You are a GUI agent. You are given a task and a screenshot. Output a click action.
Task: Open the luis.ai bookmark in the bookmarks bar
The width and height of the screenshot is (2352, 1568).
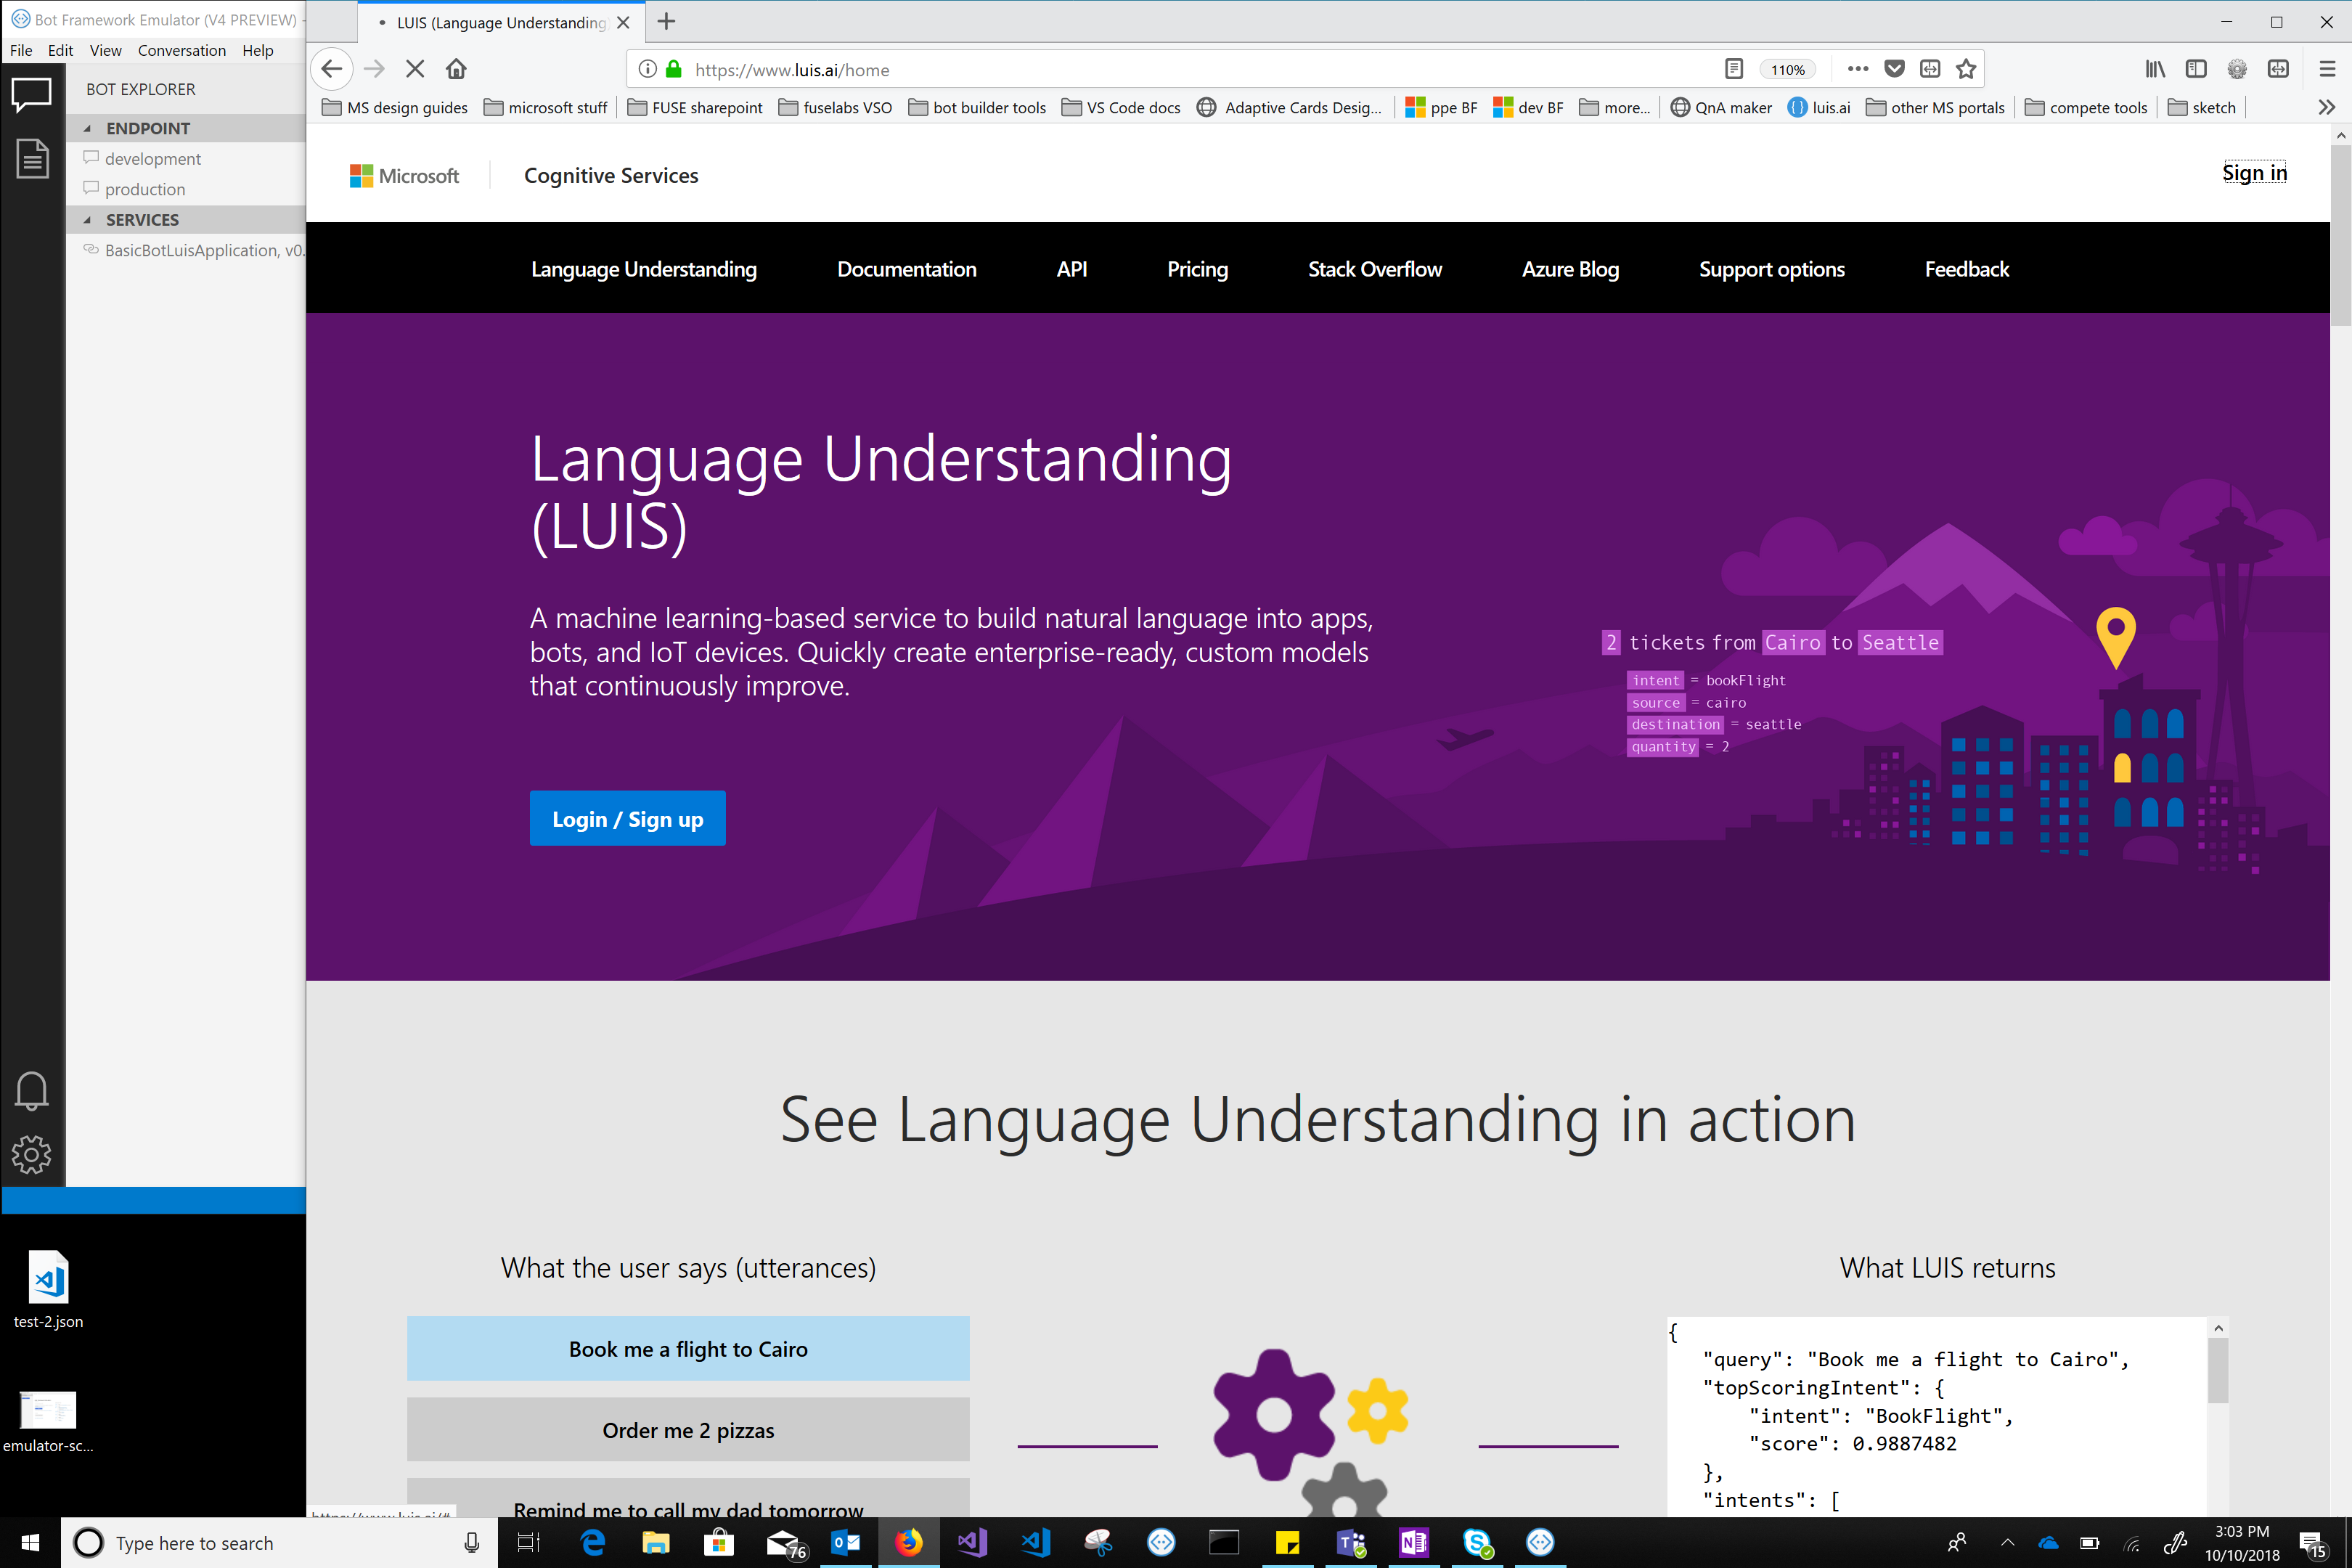1820,107
